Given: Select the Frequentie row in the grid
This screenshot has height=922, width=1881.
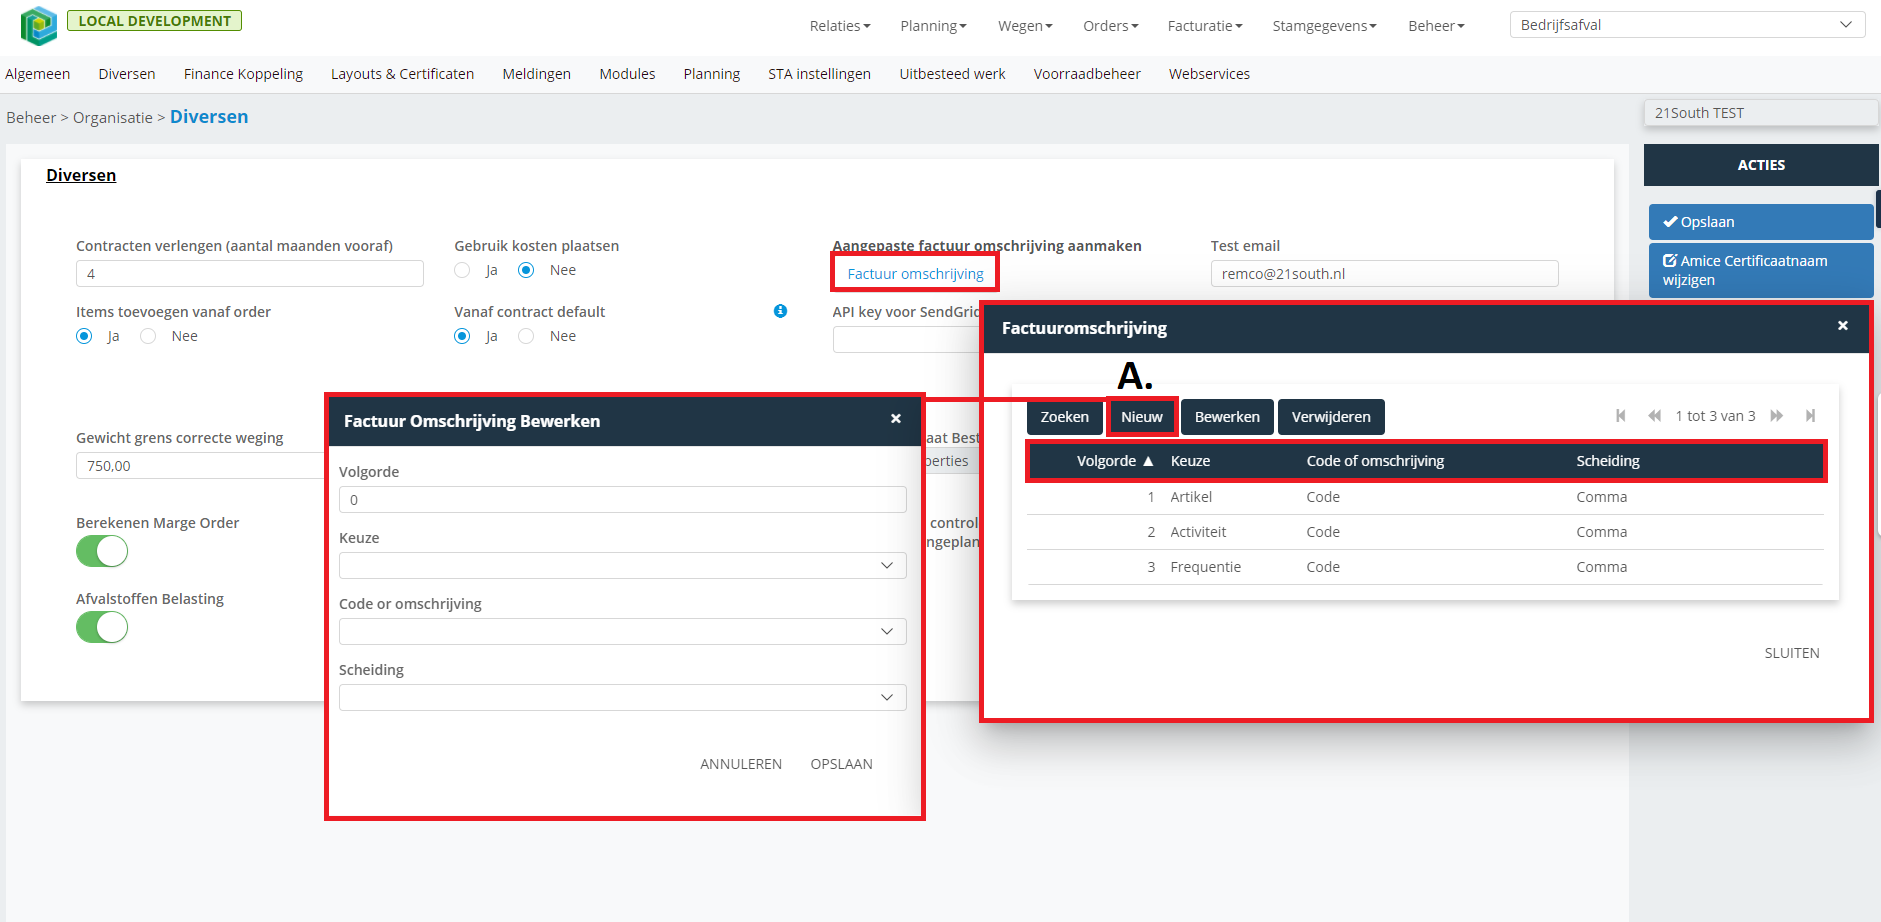Looking at the screenshot, I should [1425, 567].
